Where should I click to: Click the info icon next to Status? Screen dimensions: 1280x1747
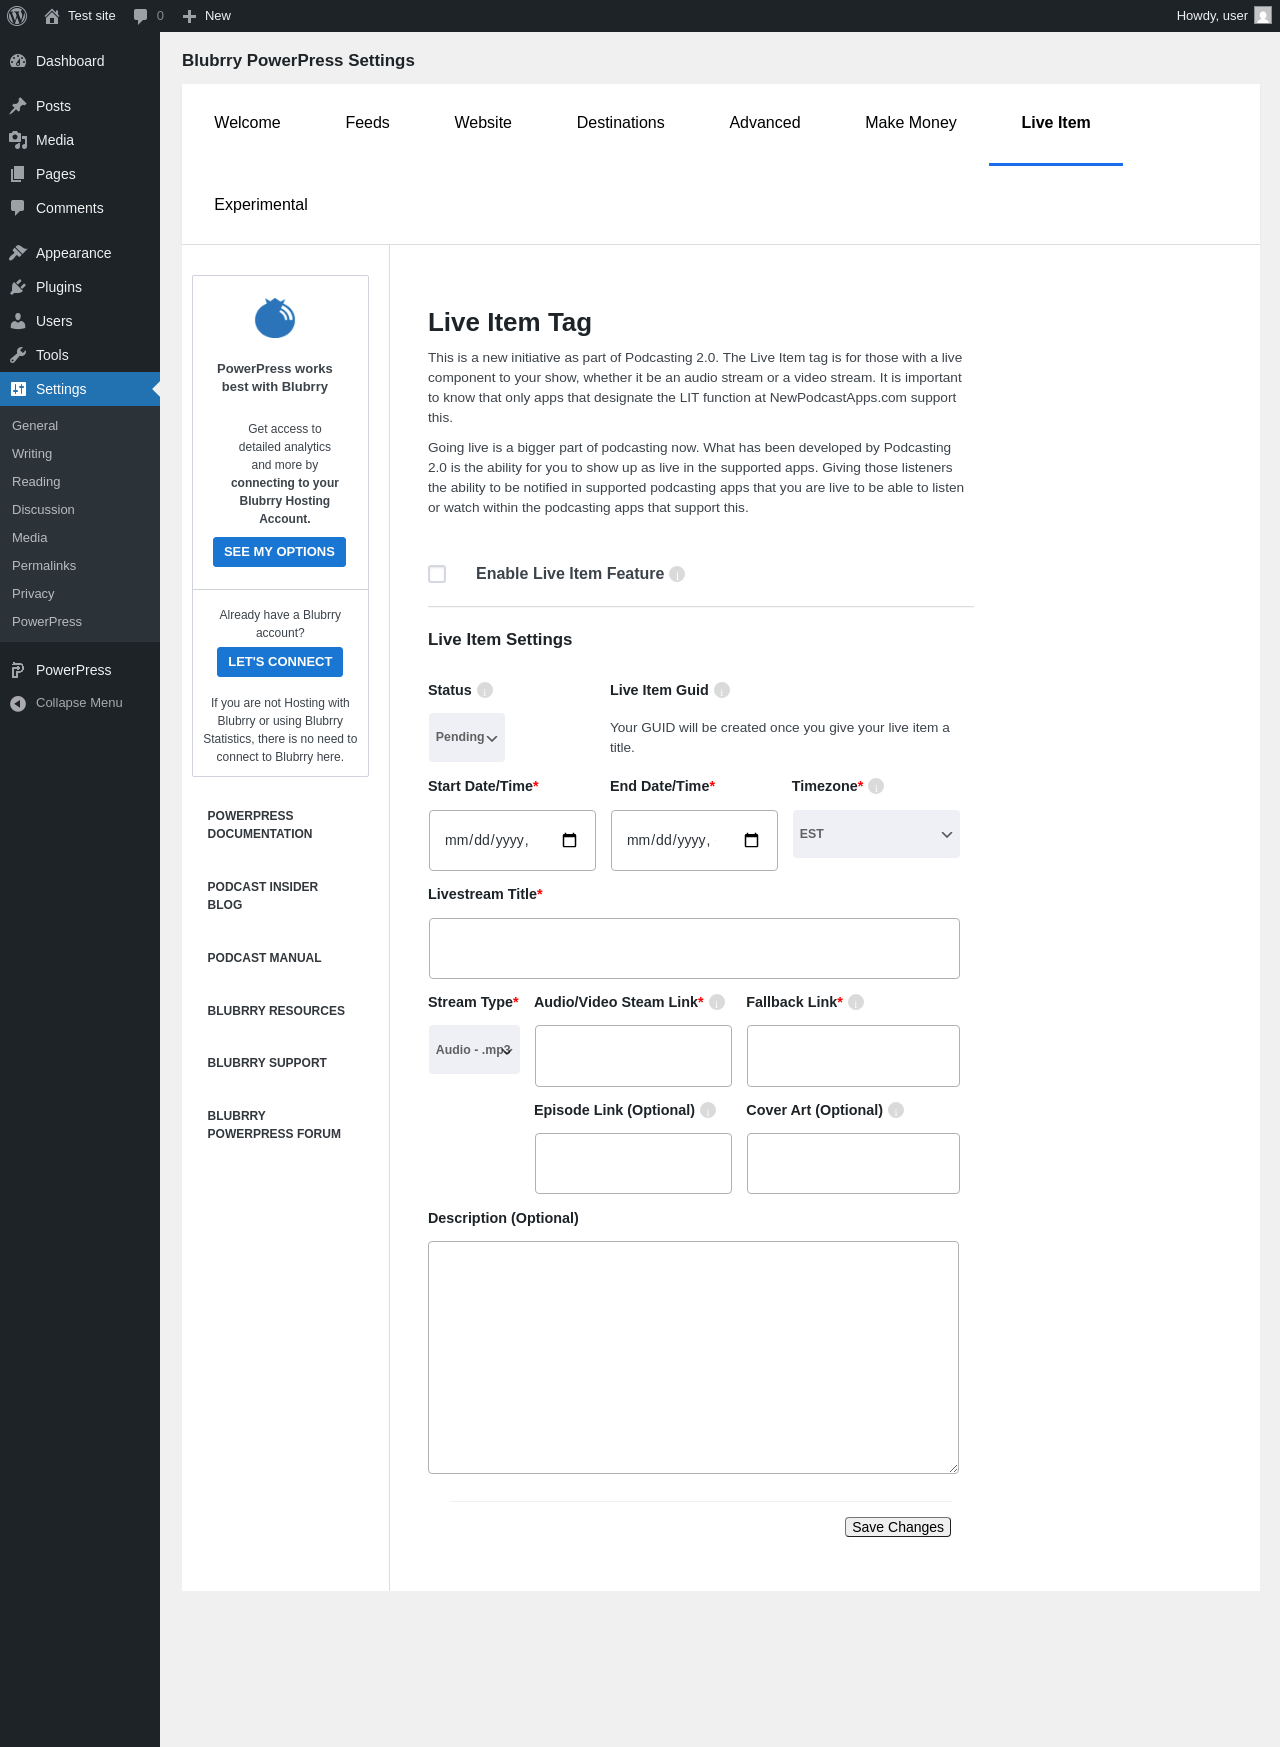coord(485,690)
